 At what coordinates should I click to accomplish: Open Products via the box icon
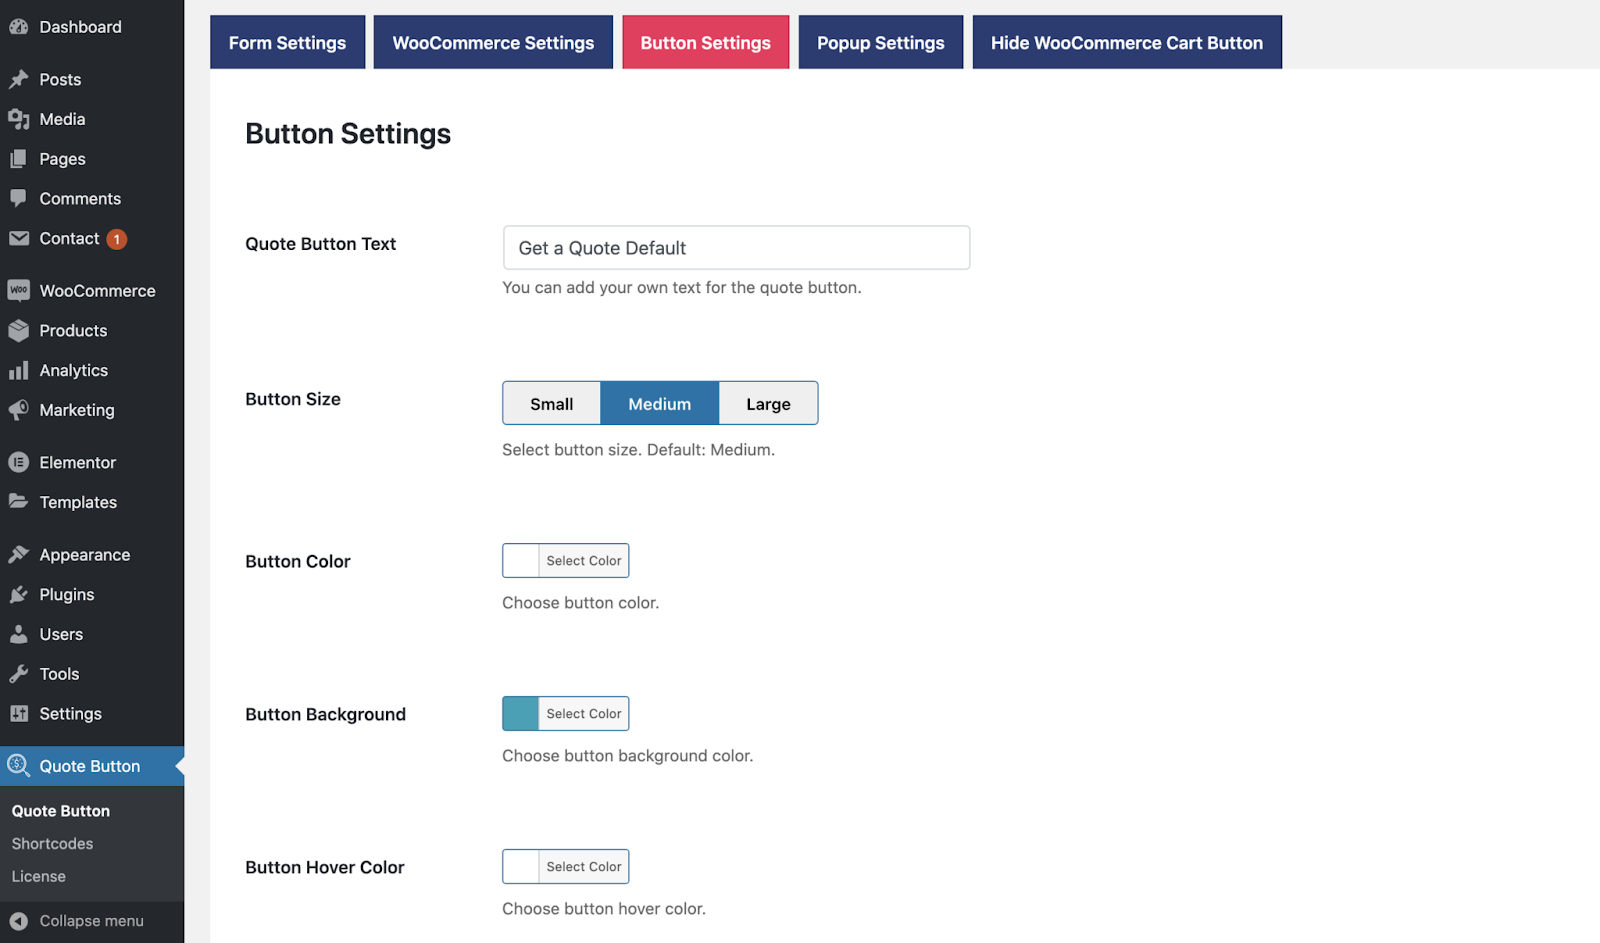coord(19,331)
